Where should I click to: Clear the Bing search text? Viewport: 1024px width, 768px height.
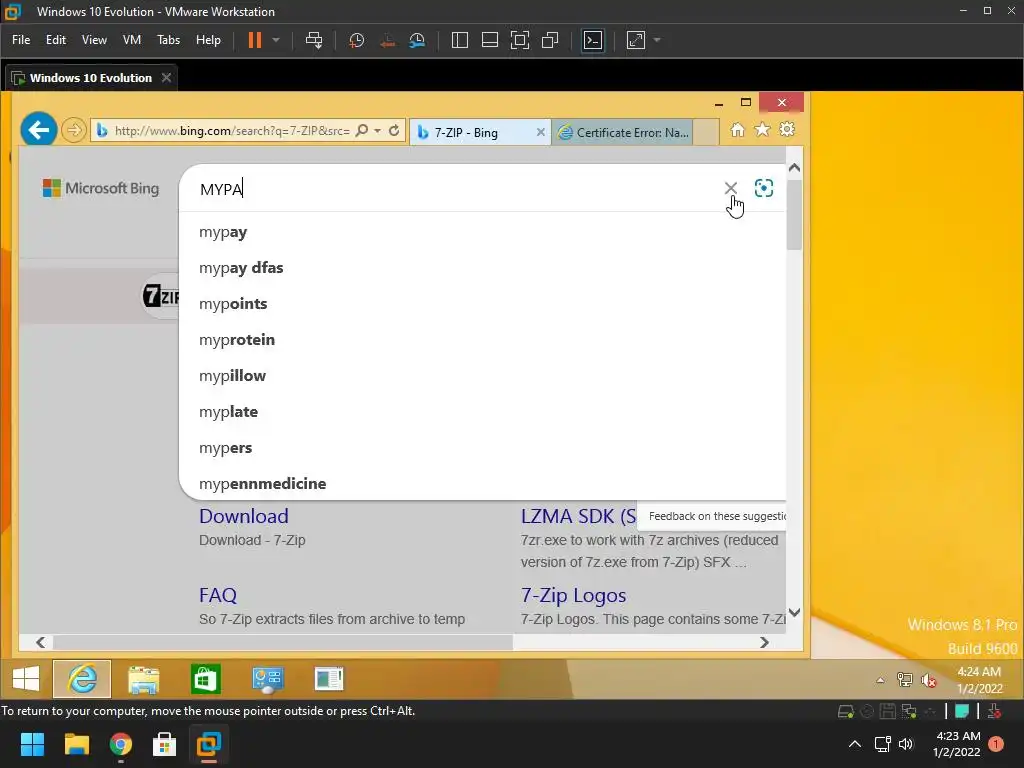tap(731, 188)
